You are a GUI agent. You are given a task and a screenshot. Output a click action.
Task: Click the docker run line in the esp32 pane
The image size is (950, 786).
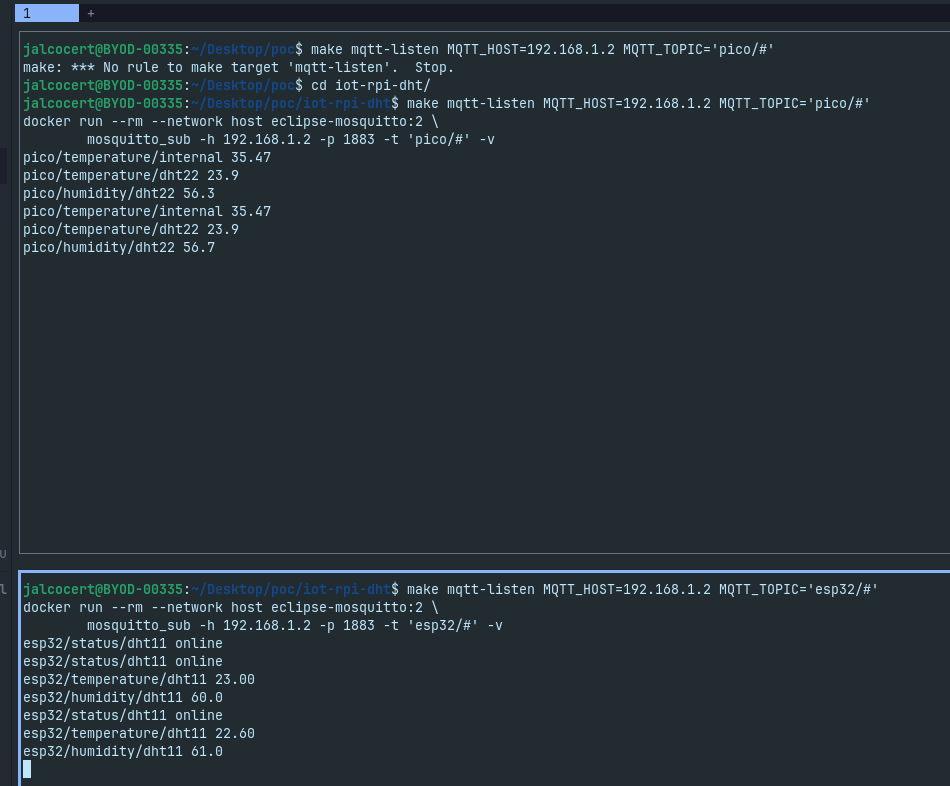(231, 607)
